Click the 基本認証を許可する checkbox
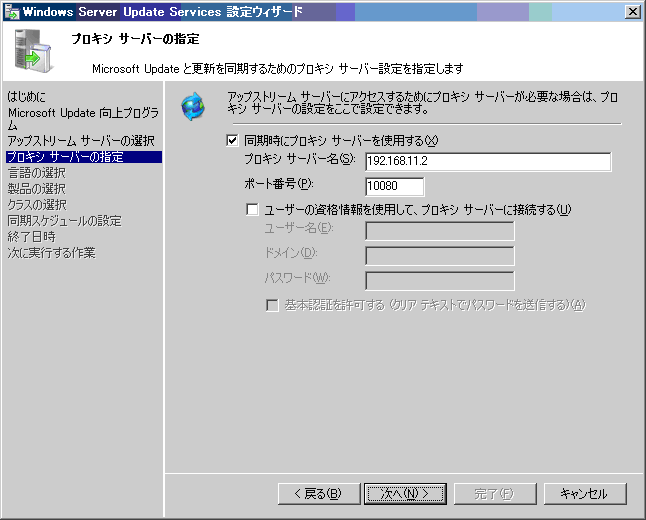The width and height of the screenshot is (646, 520). [x=272, y=305]
